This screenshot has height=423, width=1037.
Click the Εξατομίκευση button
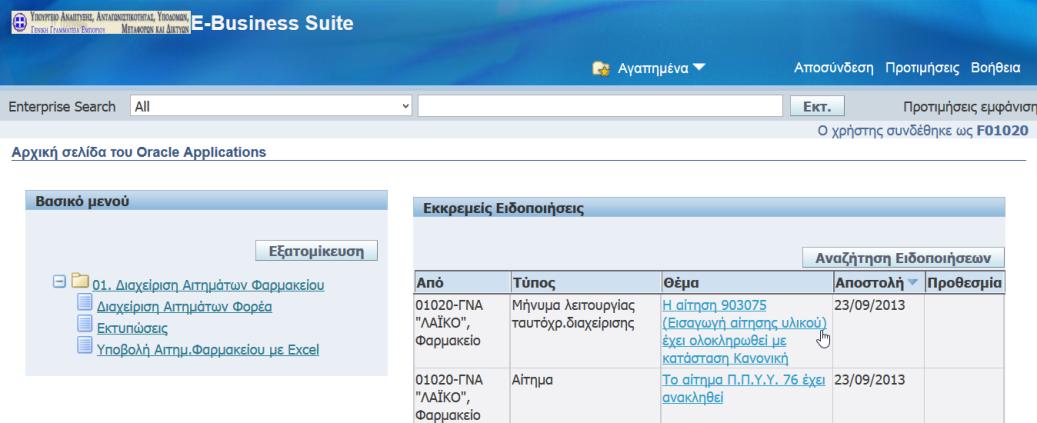pos(316,250)
